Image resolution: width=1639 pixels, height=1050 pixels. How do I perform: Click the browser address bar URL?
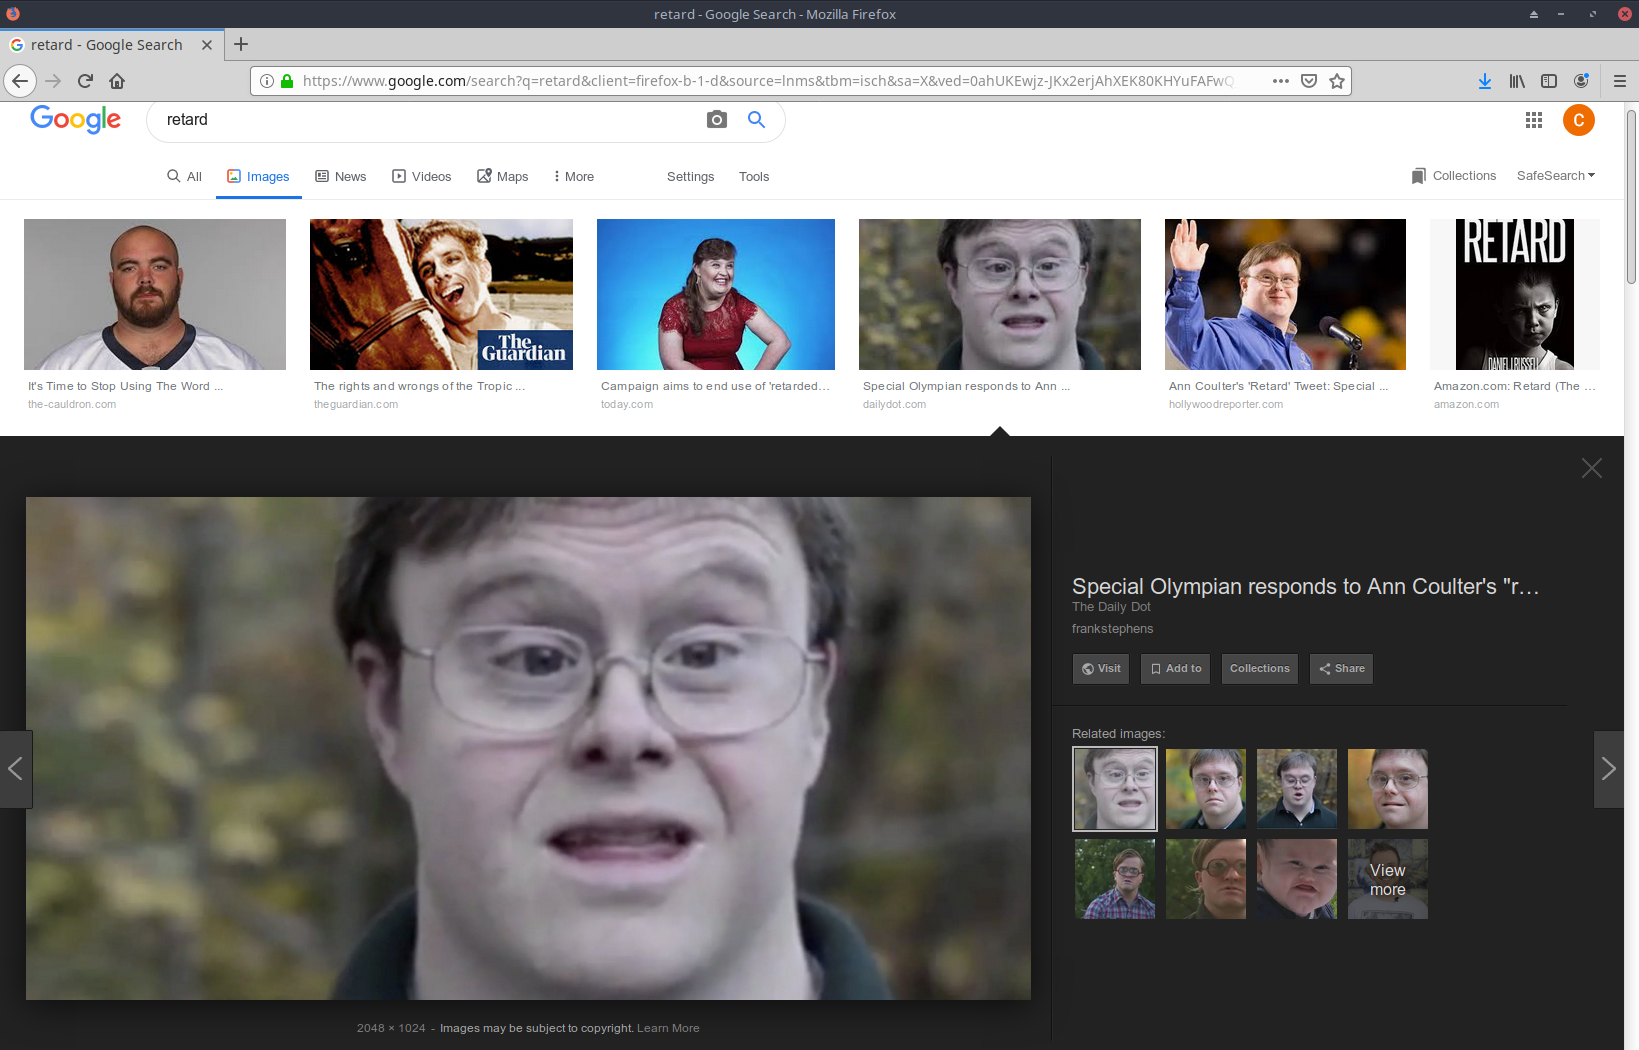point(768,81)
